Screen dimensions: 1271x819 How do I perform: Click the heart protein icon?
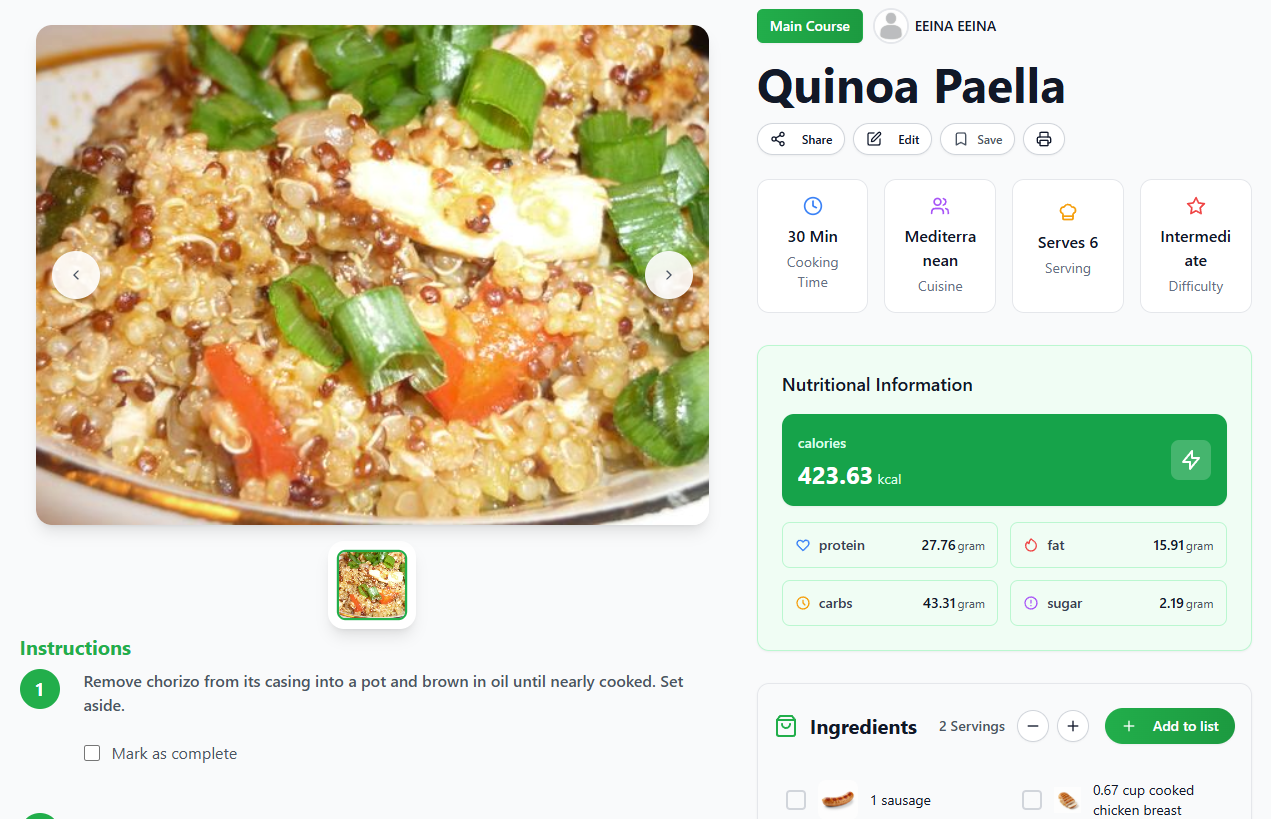point(802,545)
